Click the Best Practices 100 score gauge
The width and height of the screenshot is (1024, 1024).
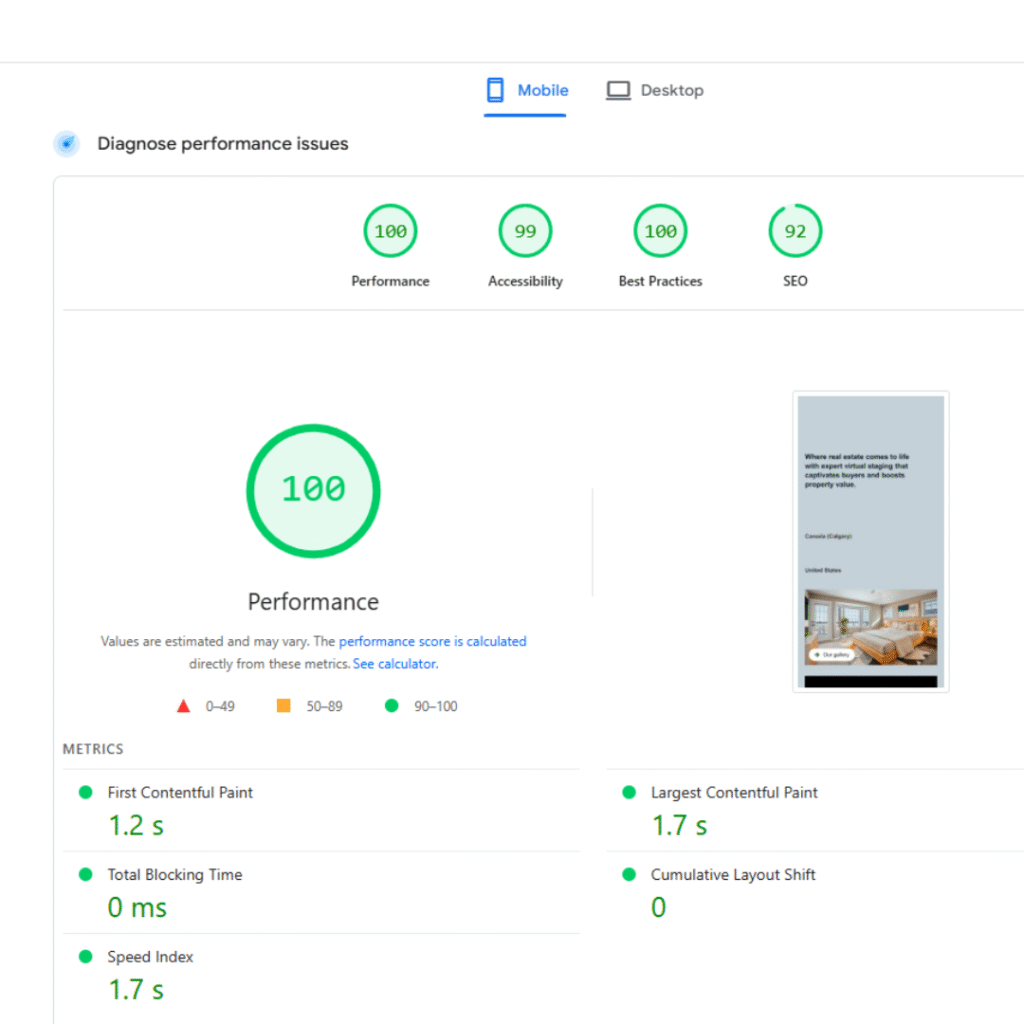(660, 230)
